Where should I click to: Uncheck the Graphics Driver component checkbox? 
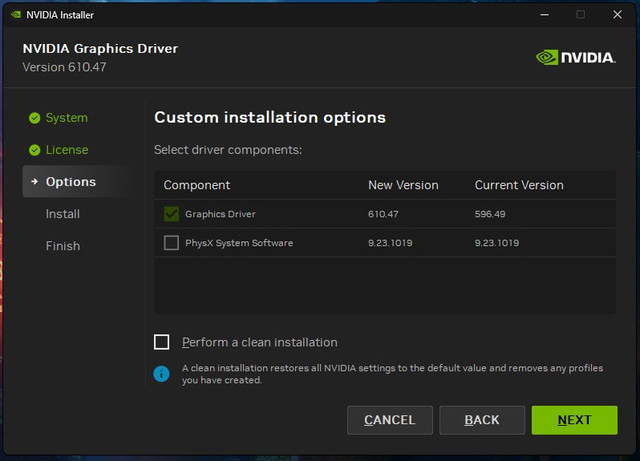pos(171,214)
